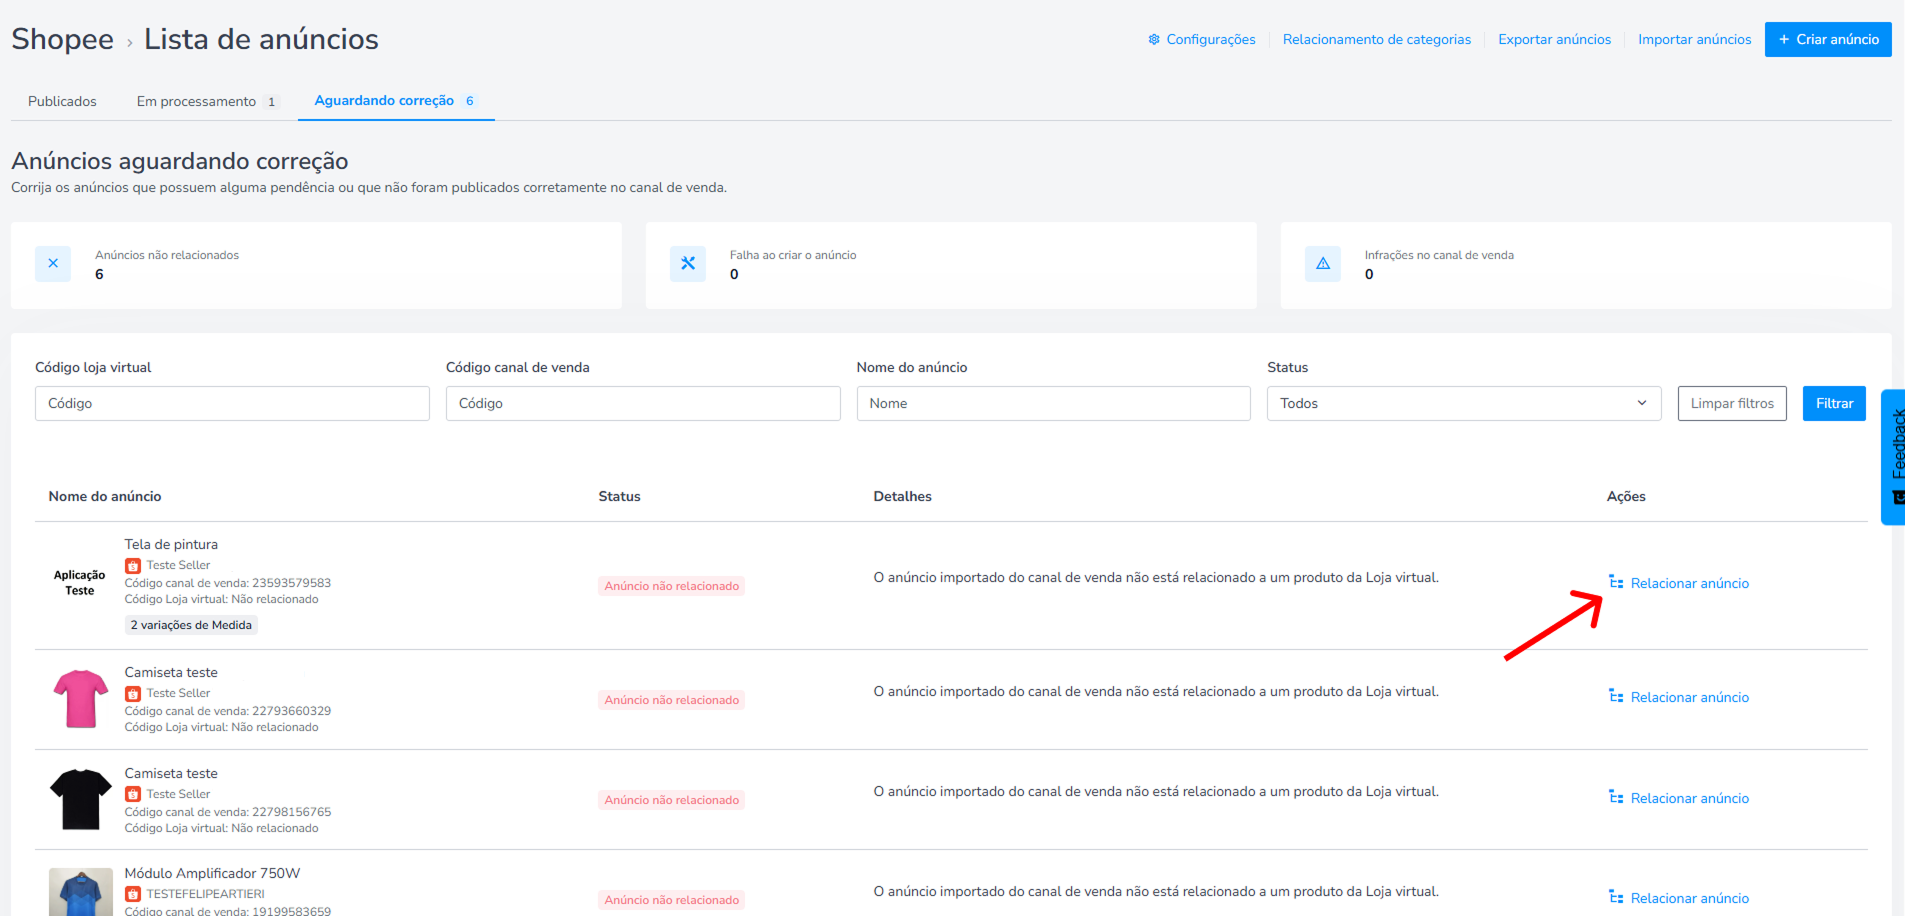Open the Feedback side tab
Viewport: 1905px width, 916px height.
coord(1894,457)
